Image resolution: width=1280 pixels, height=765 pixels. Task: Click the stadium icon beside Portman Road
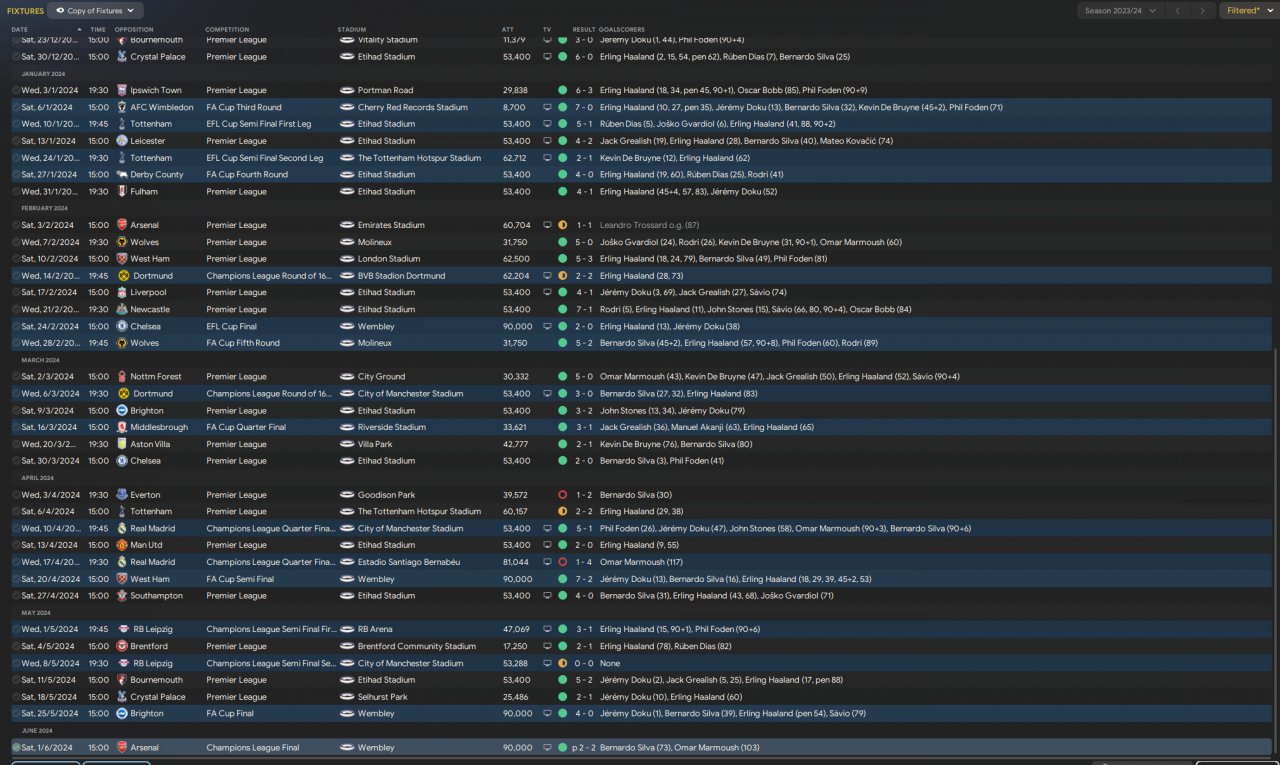tap(347, 90)
